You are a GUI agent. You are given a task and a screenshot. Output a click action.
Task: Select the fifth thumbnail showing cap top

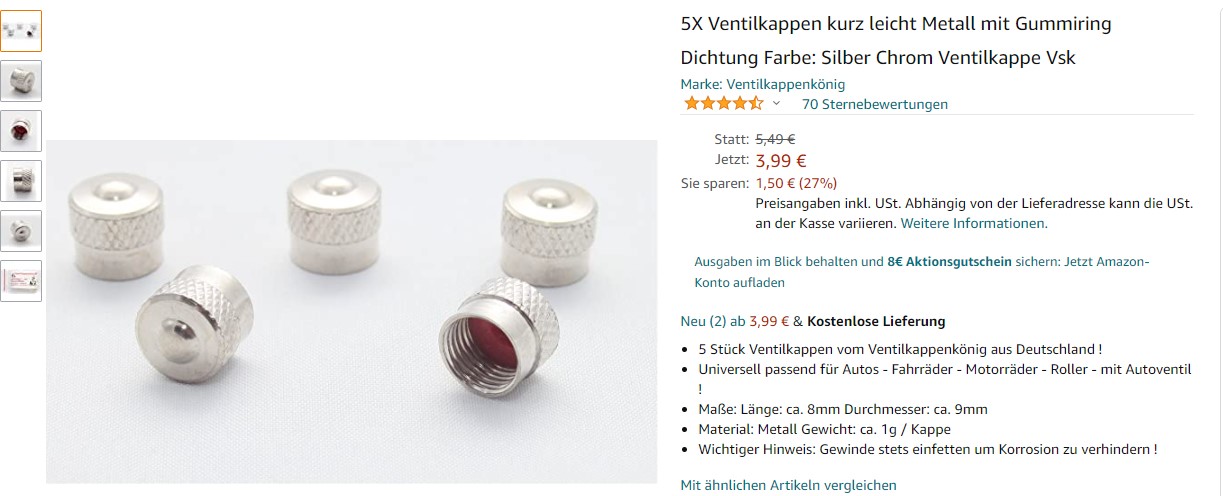point(21,231)
